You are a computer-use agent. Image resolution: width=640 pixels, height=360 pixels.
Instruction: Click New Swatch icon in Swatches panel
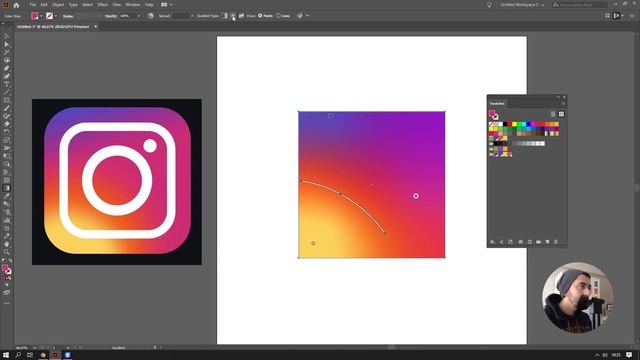click(547, 242)
